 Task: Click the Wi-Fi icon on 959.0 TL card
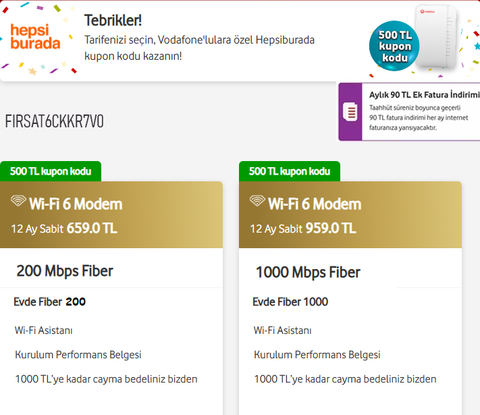click(257, 201)
